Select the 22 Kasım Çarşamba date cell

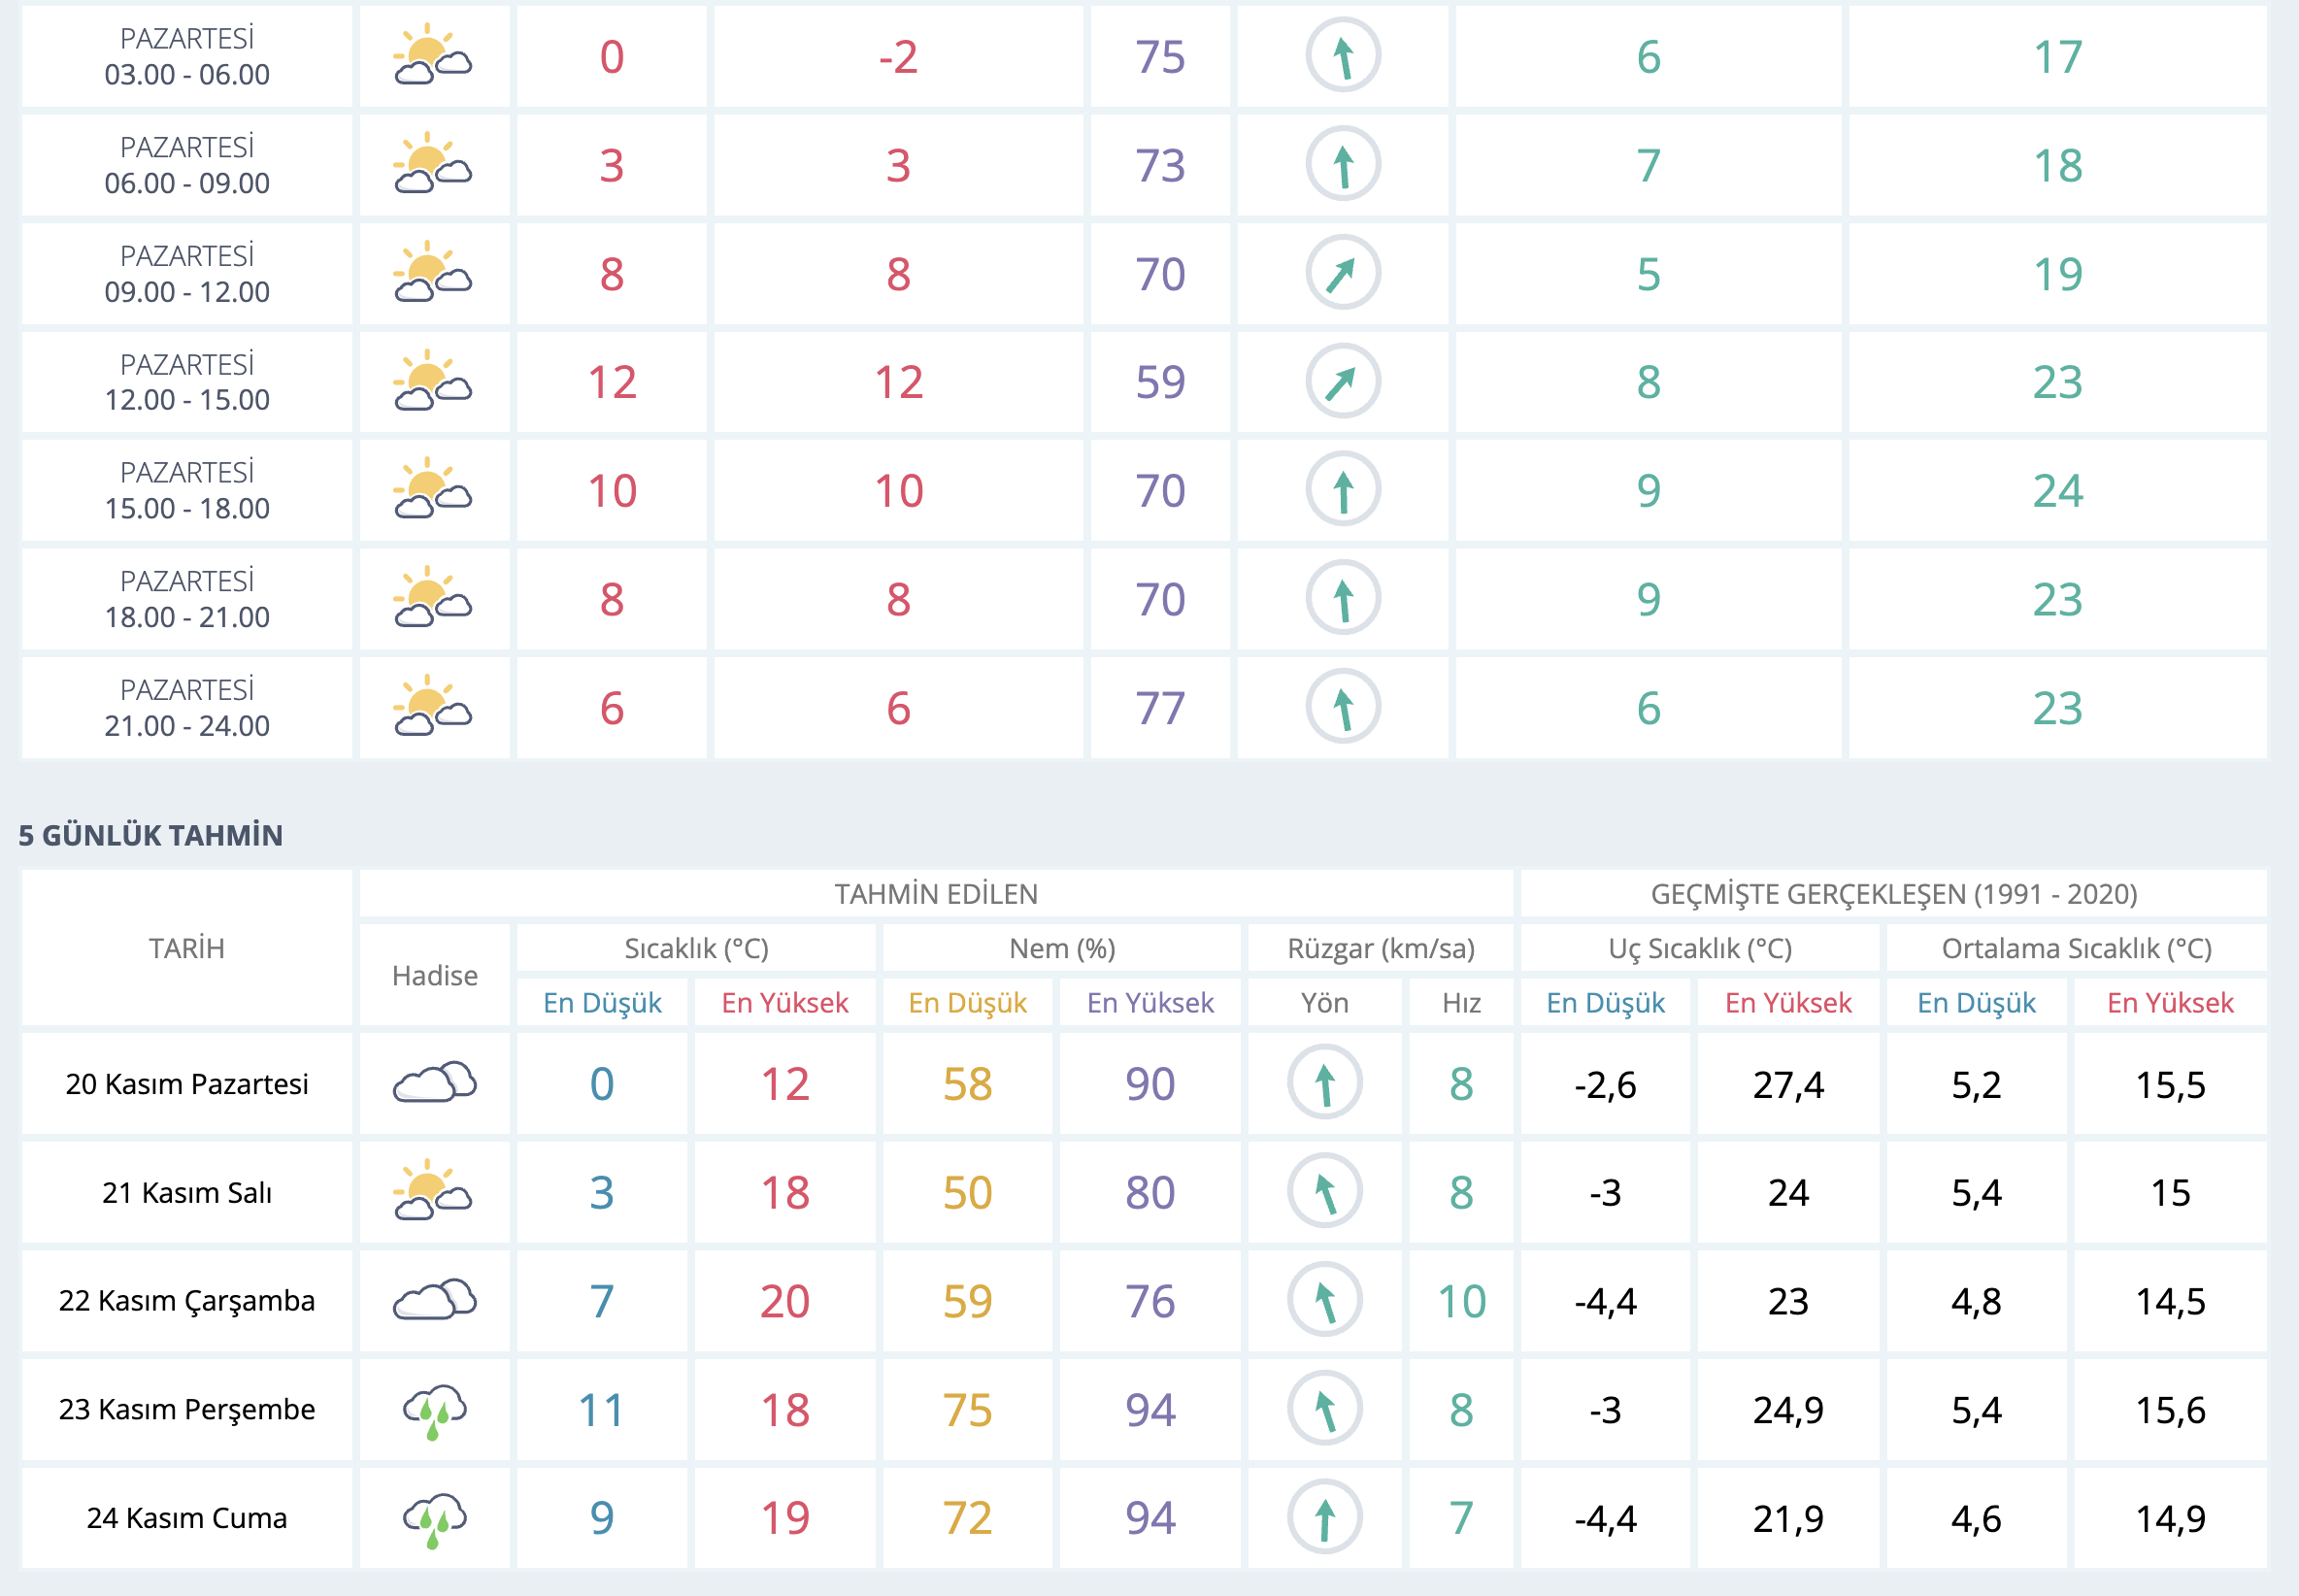tap(187, 1301)
